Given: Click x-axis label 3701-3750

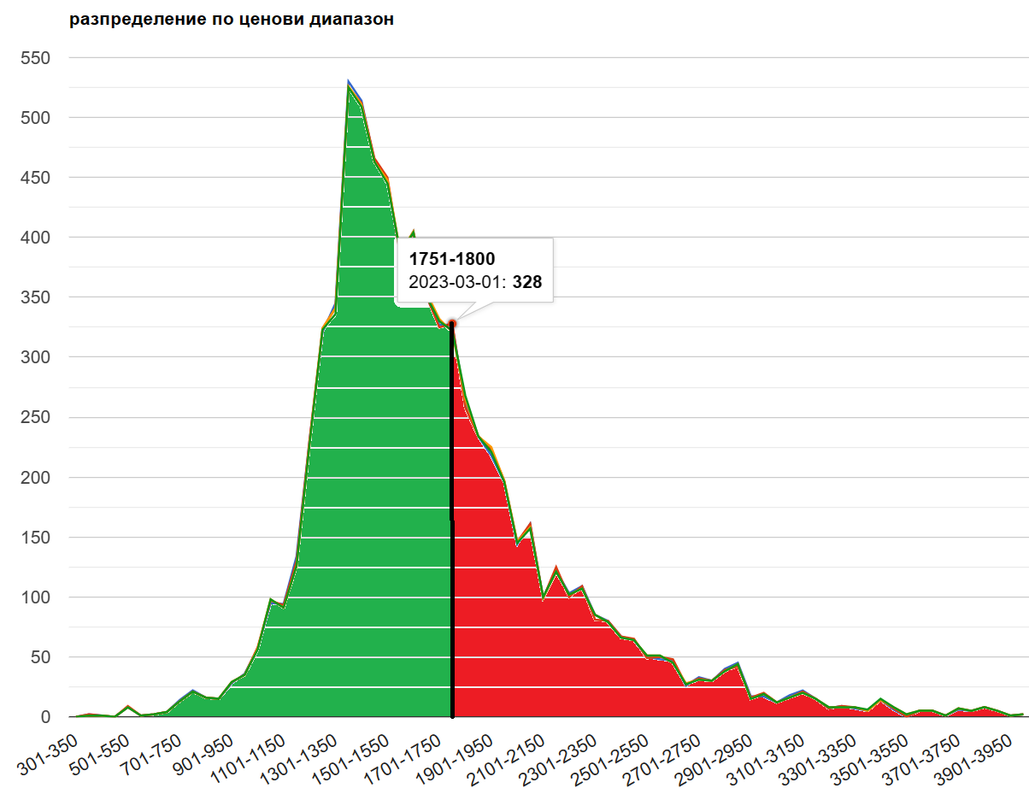Looking at the screenshot, I should [923, 758].
